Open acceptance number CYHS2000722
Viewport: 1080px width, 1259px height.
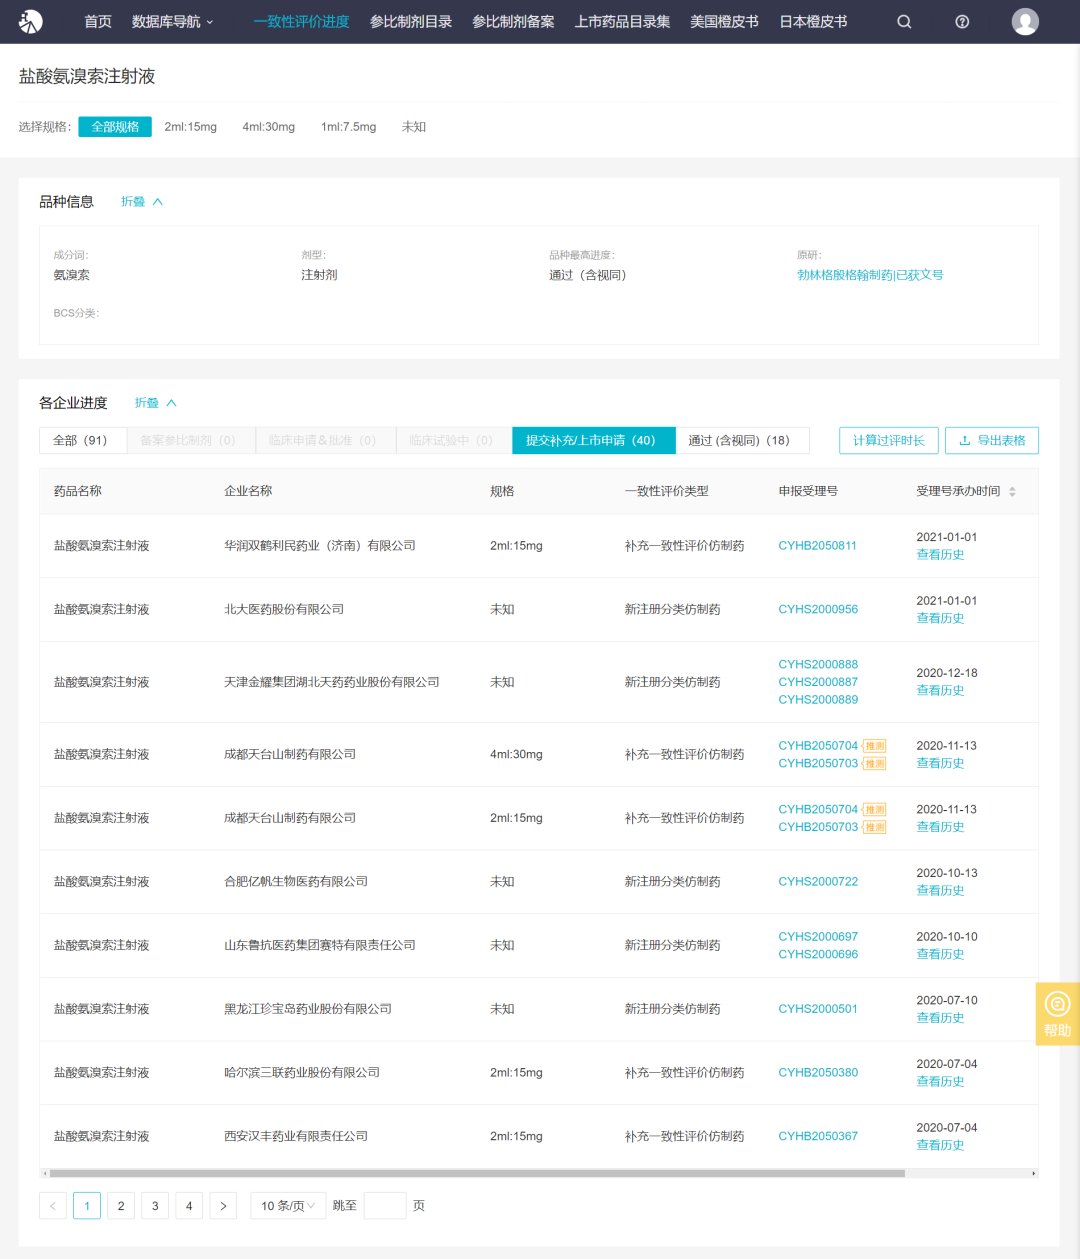818,882
